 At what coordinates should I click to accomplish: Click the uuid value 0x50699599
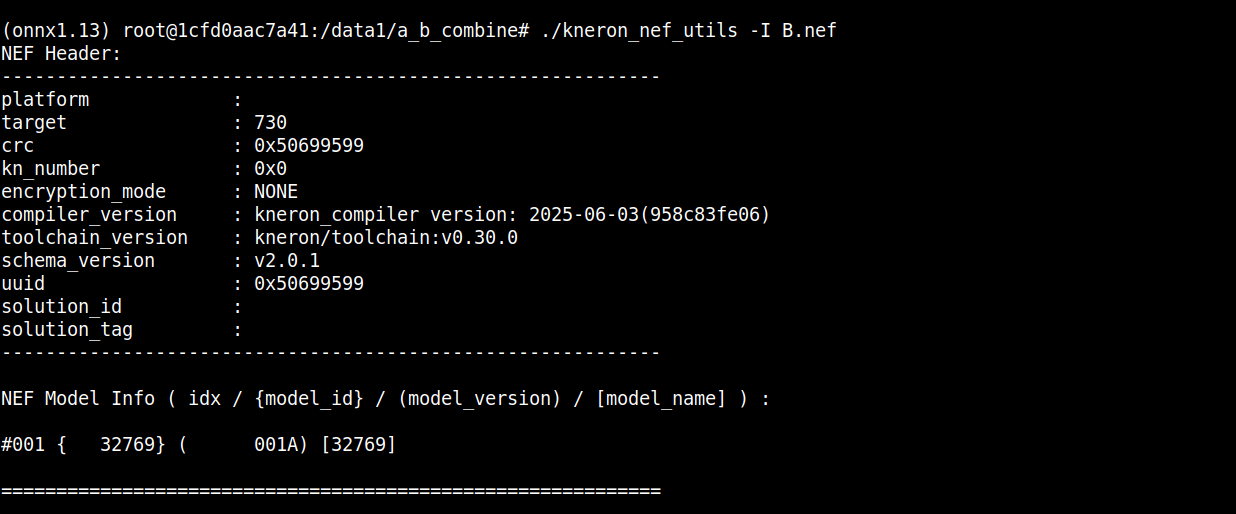(x=309, y=284)
